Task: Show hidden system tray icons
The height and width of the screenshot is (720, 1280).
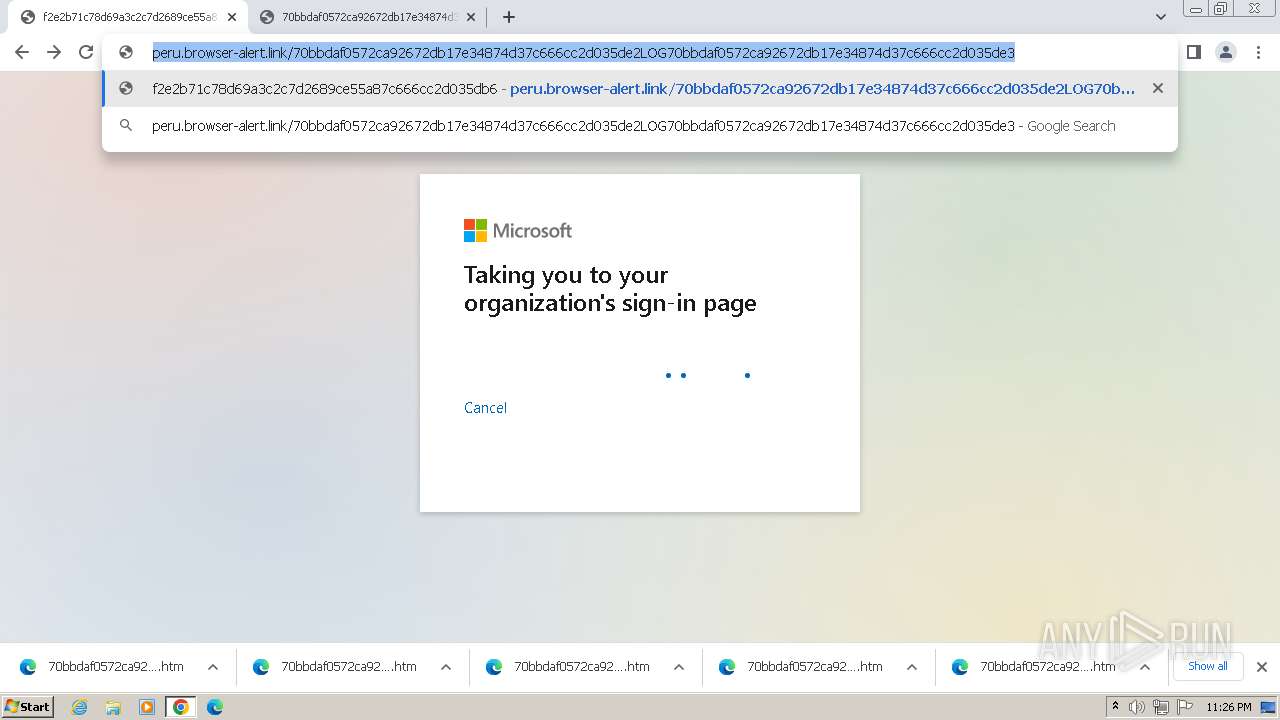Action: point(1115,707)
